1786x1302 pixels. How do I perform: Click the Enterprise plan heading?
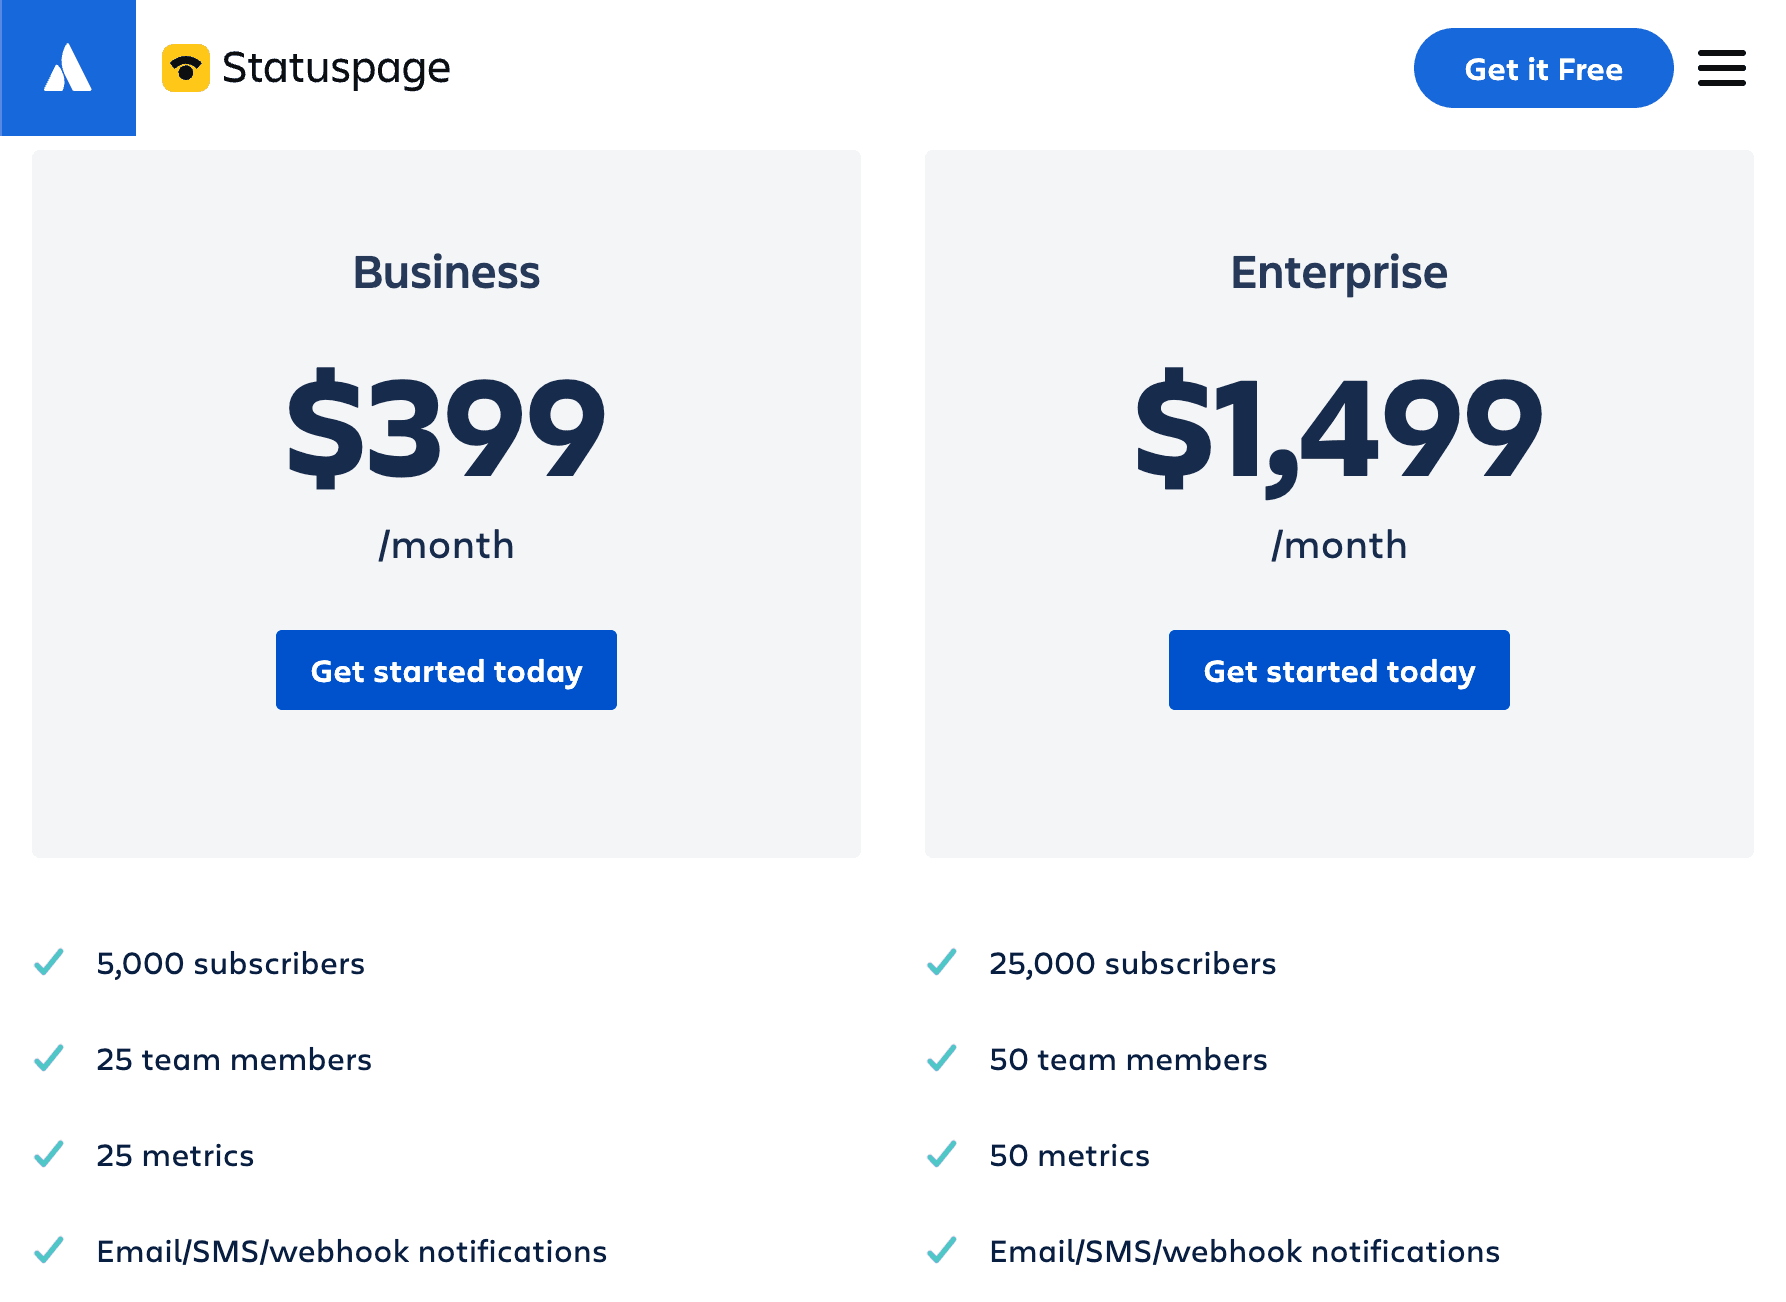[1339, 271]
